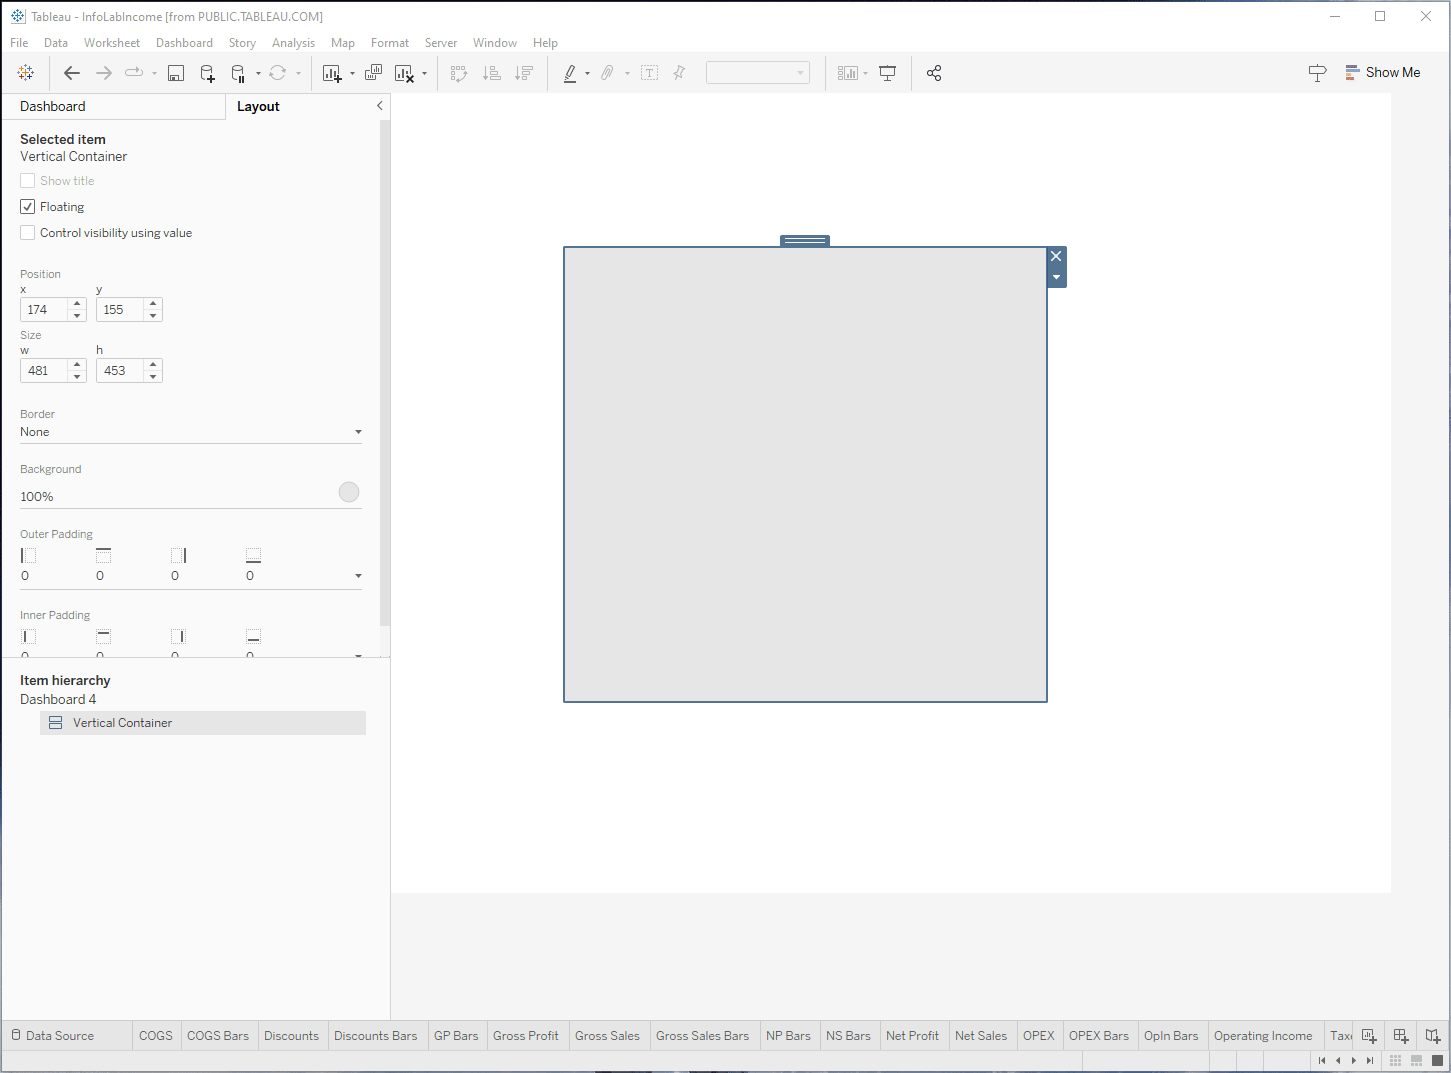Click the Undo back arrow icon

tap(71, 73)
